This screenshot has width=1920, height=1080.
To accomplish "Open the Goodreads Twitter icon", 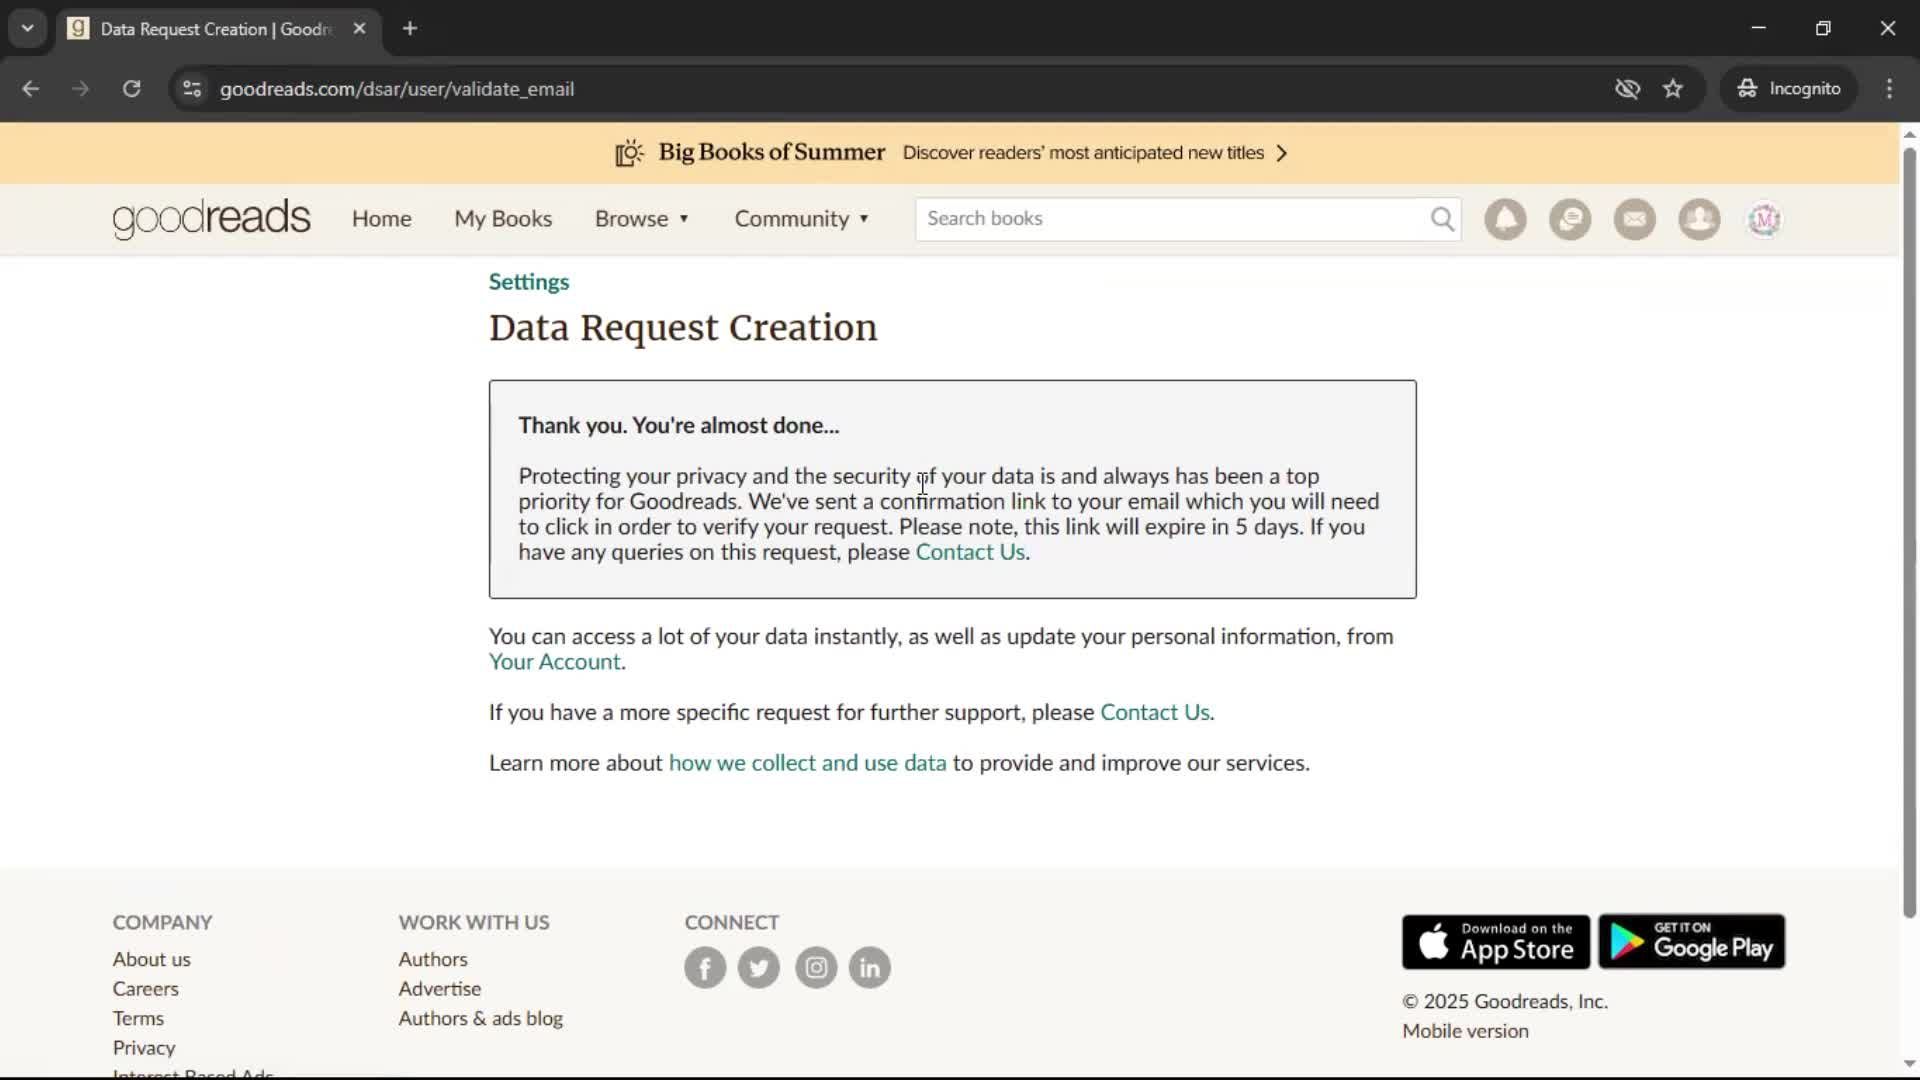I will (759, 967).
